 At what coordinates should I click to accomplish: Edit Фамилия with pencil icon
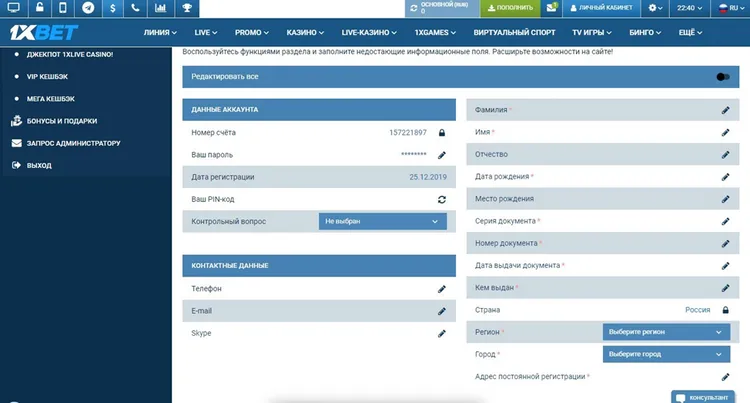coord(725,110)
